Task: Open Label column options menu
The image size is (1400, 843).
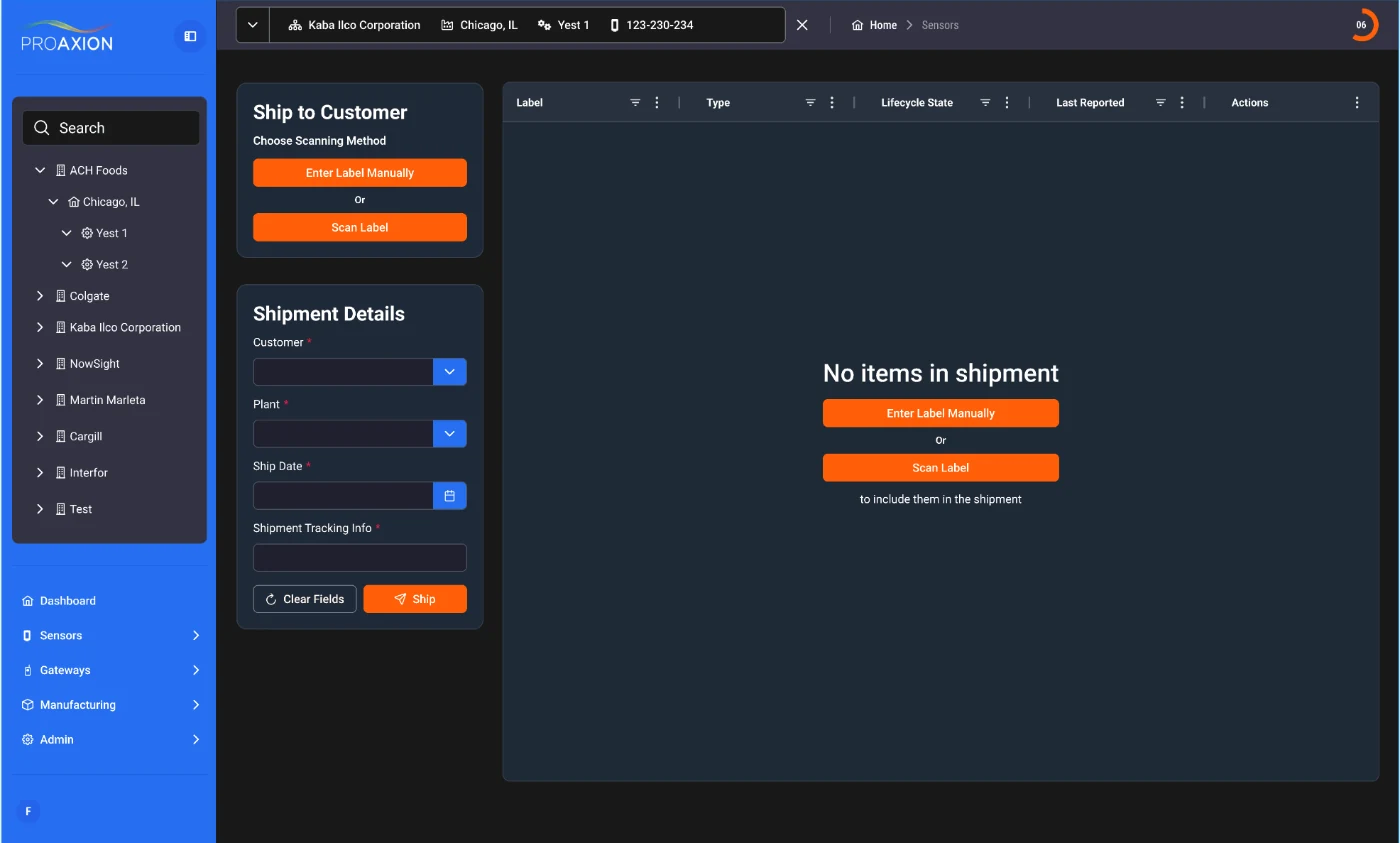Action: click(657, 103)
